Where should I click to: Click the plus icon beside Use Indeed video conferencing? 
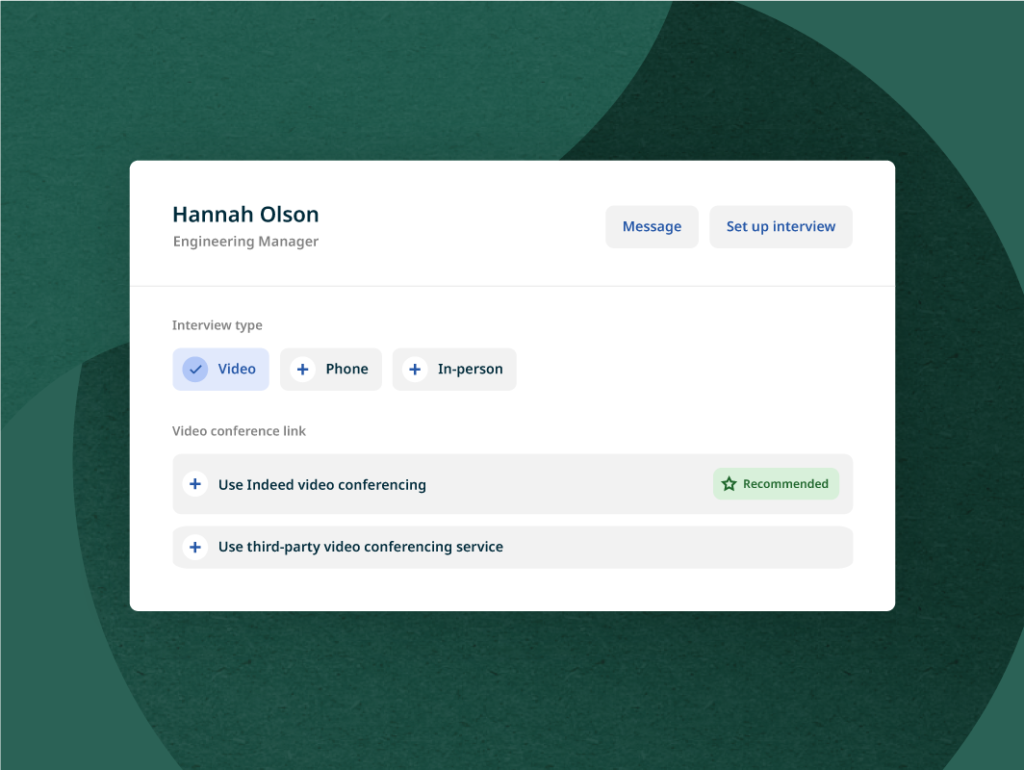pos(195,484)
